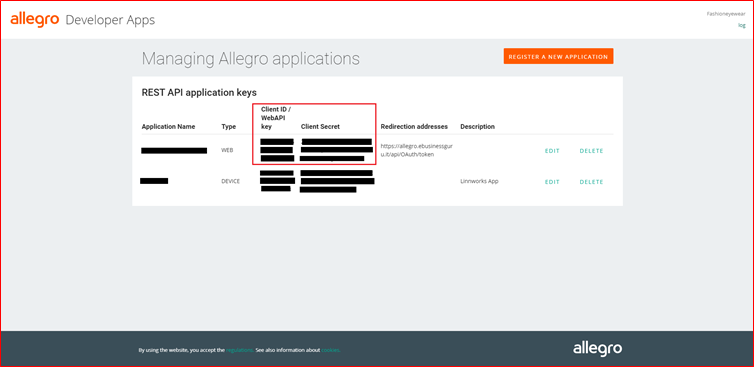Image resolution: width=754 pixels, height=367 pixels.
Task: Edit the WEB type application
Action: pyautogui.click(x=552, y=151)
